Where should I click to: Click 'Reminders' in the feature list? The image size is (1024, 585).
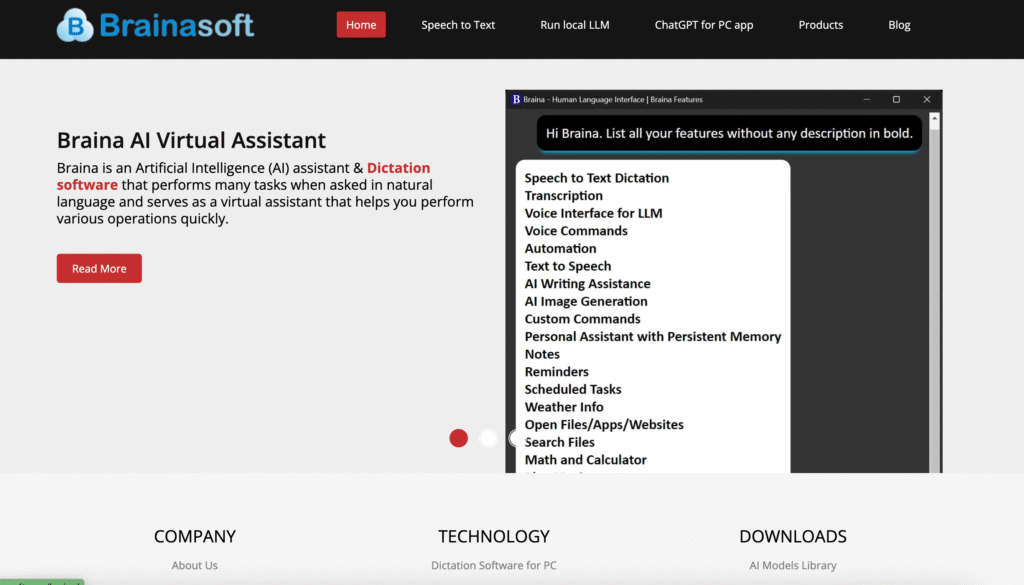tap(556, 372)
